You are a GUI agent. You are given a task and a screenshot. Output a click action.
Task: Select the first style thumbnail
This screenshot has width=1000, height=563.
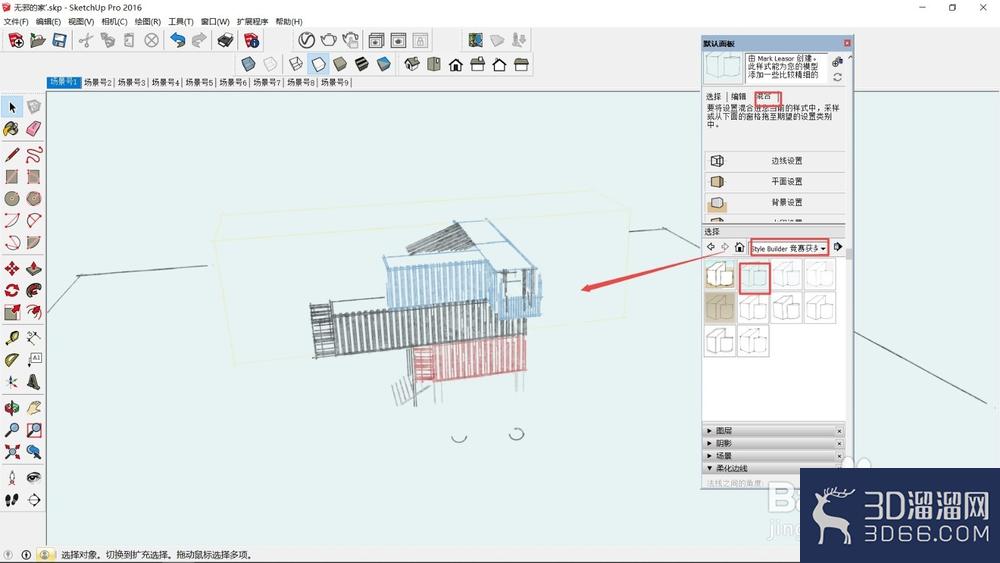pyautogui.click(x=720, y=275)
